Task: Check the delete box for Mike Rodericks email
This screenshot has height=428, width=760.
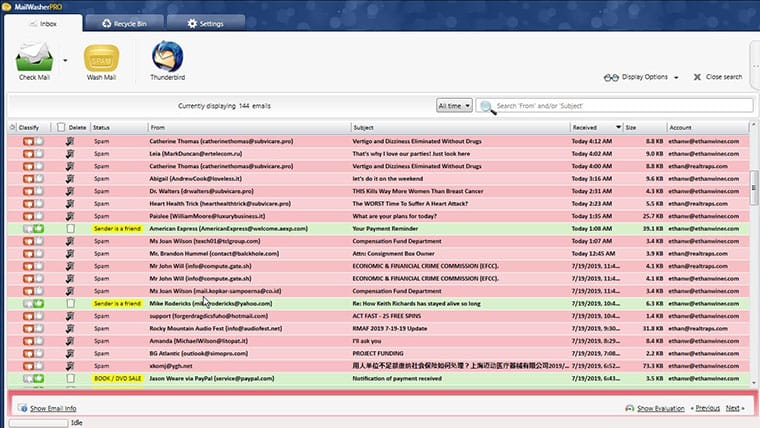Action: tap(70, 303)
